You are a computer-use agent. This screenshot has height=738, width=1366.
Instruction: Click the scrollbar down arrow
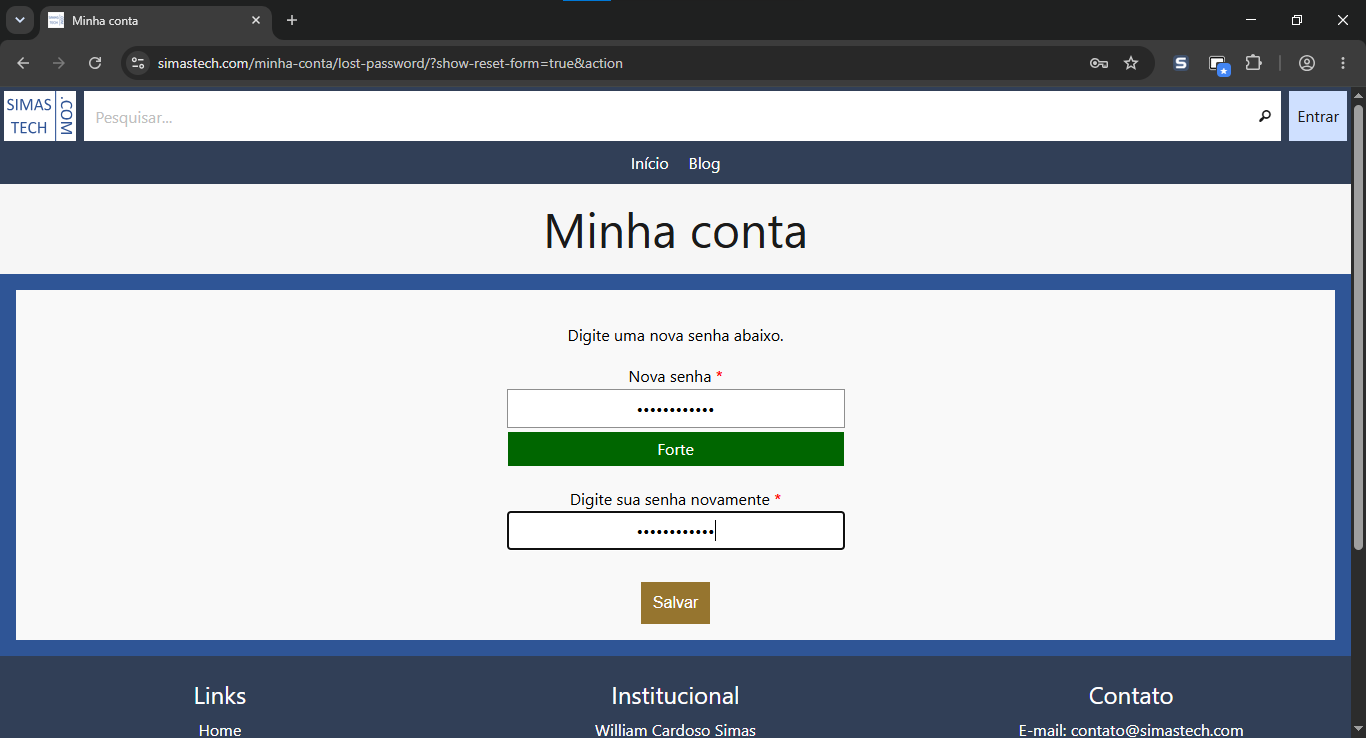[x=1358, y=730]
